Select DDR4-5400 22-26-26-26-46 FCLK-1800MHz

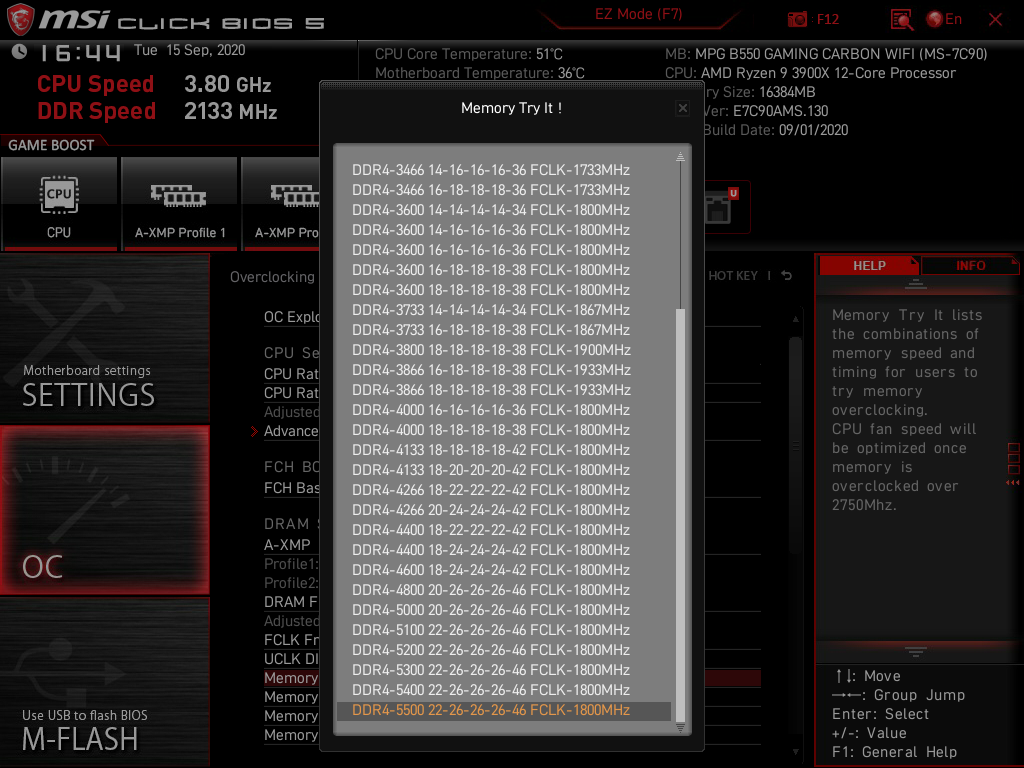(491, 690)
